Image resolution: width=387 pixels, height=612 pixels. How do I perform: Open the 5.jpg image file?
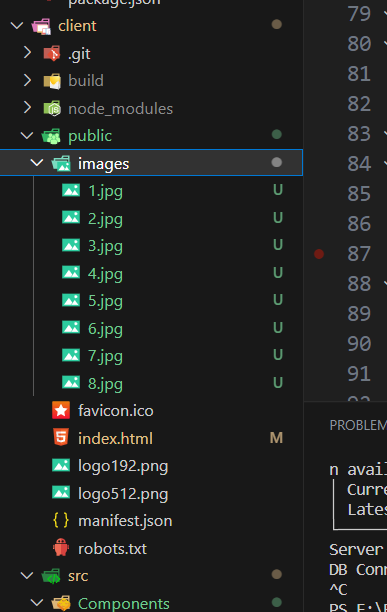pos(105,301)
